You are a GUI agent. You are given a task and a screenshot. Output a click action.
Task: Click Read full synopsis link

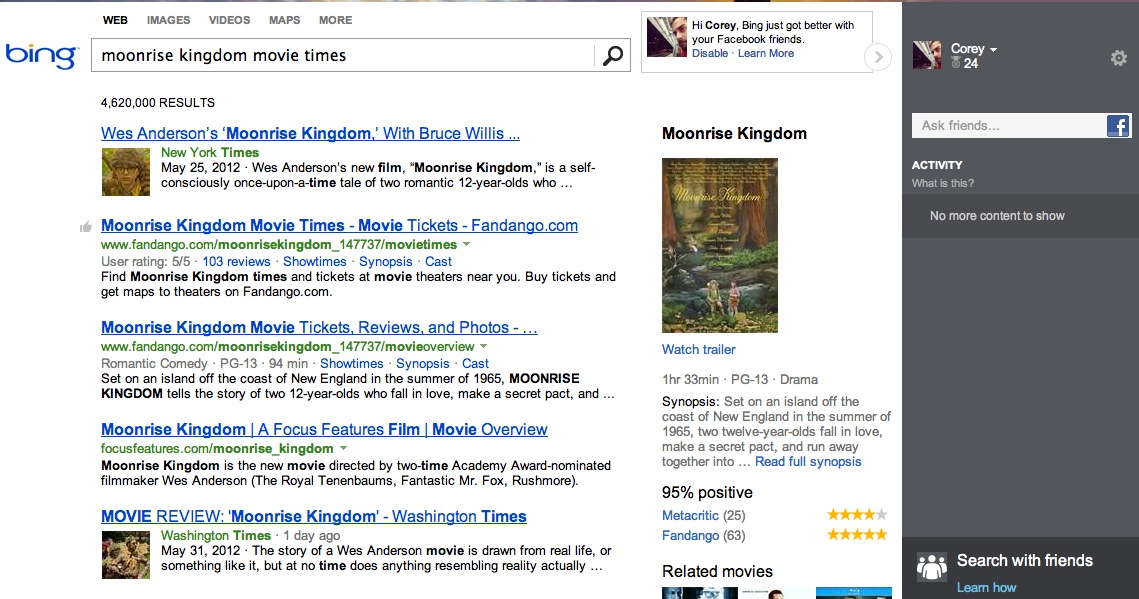point(808,462)
